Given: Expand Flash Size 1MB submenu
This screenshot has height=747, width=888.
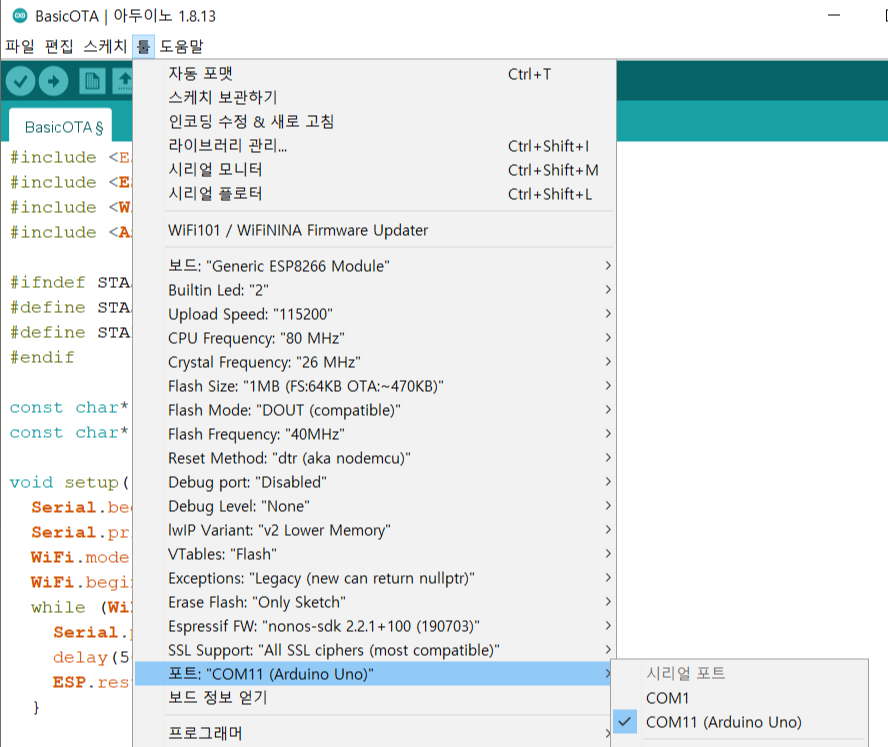Looking at the screenshot, I should point(374,386).
